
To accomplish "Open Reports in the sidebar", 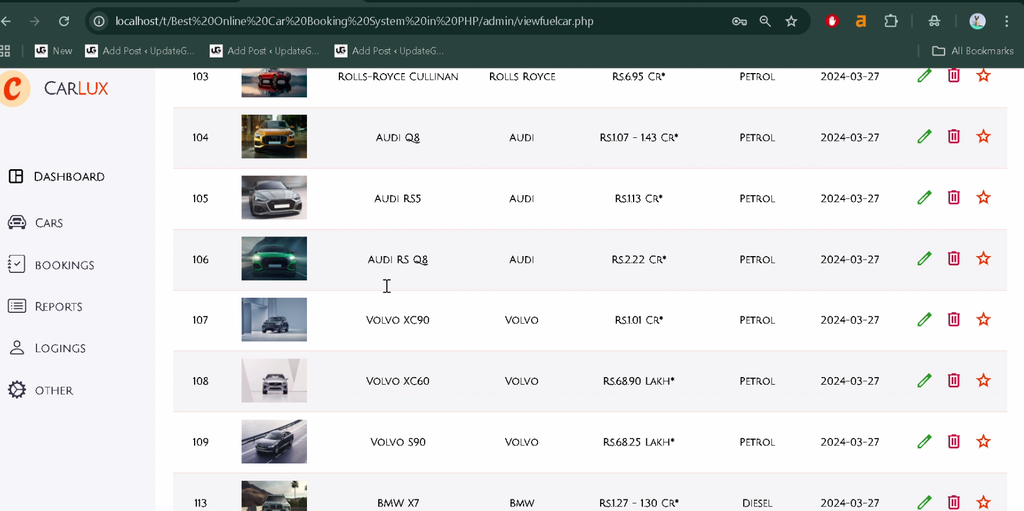I will tap(44, 306).
